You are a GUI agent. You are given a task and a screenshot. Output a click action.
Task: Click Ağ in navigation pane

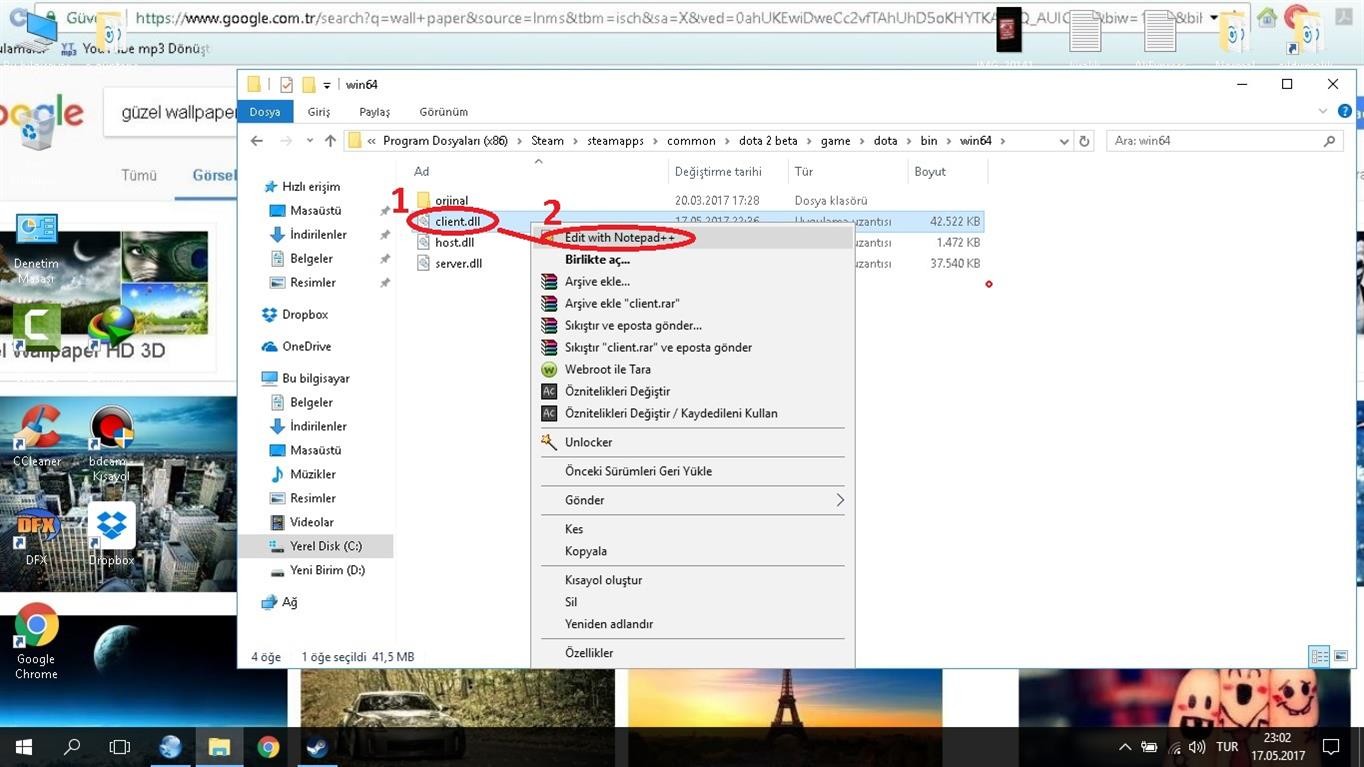289,602
